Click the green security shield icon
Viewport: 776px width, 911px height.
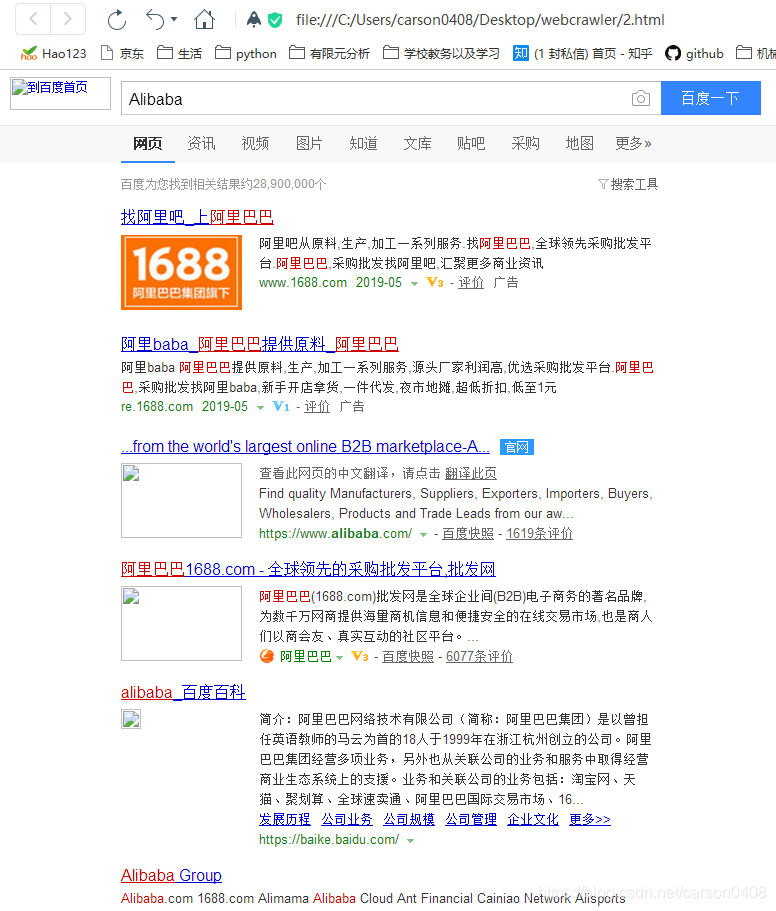(275, 20)
